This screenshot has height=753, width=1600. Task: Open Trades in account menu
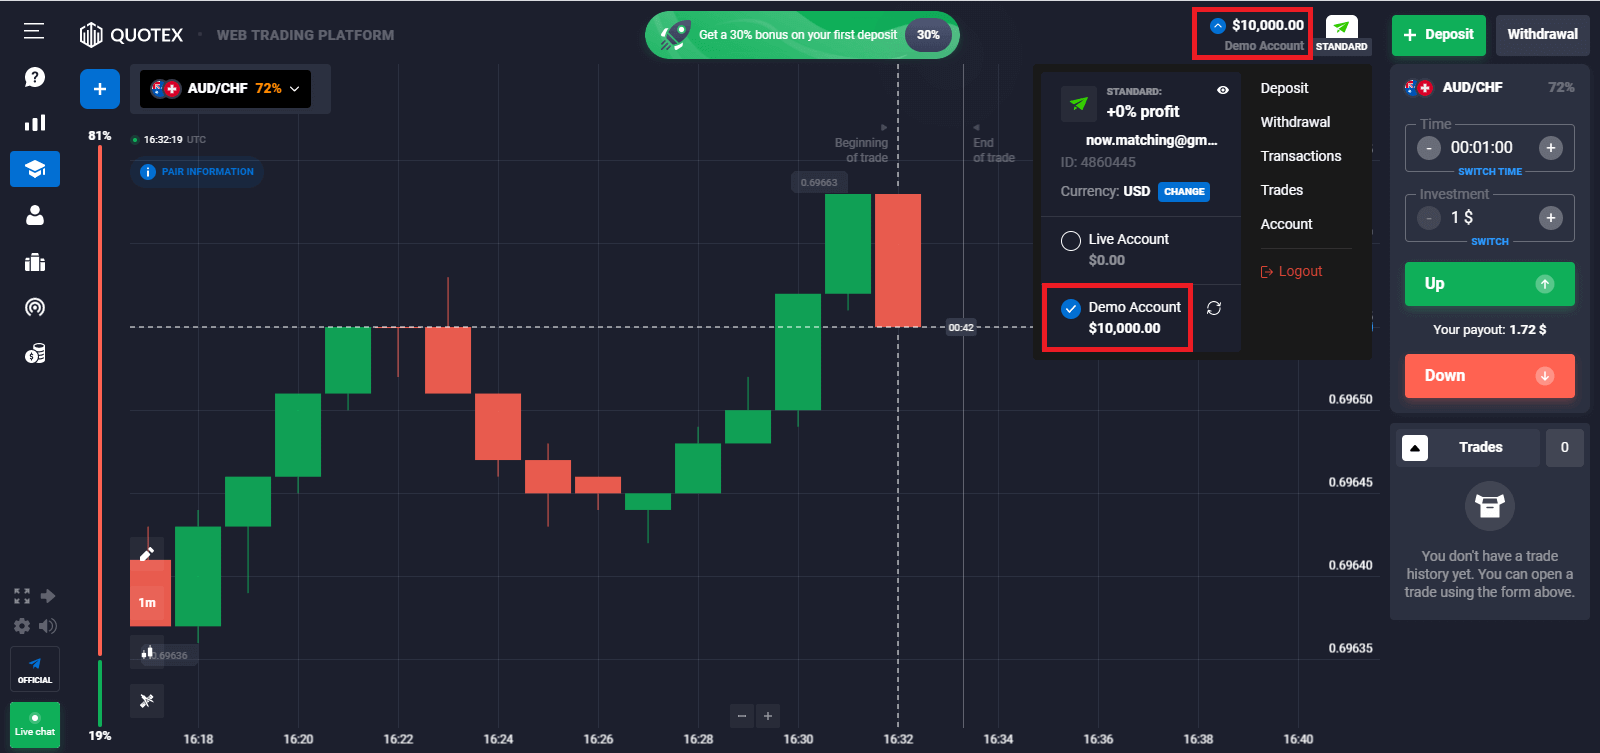click(1282, 190)
